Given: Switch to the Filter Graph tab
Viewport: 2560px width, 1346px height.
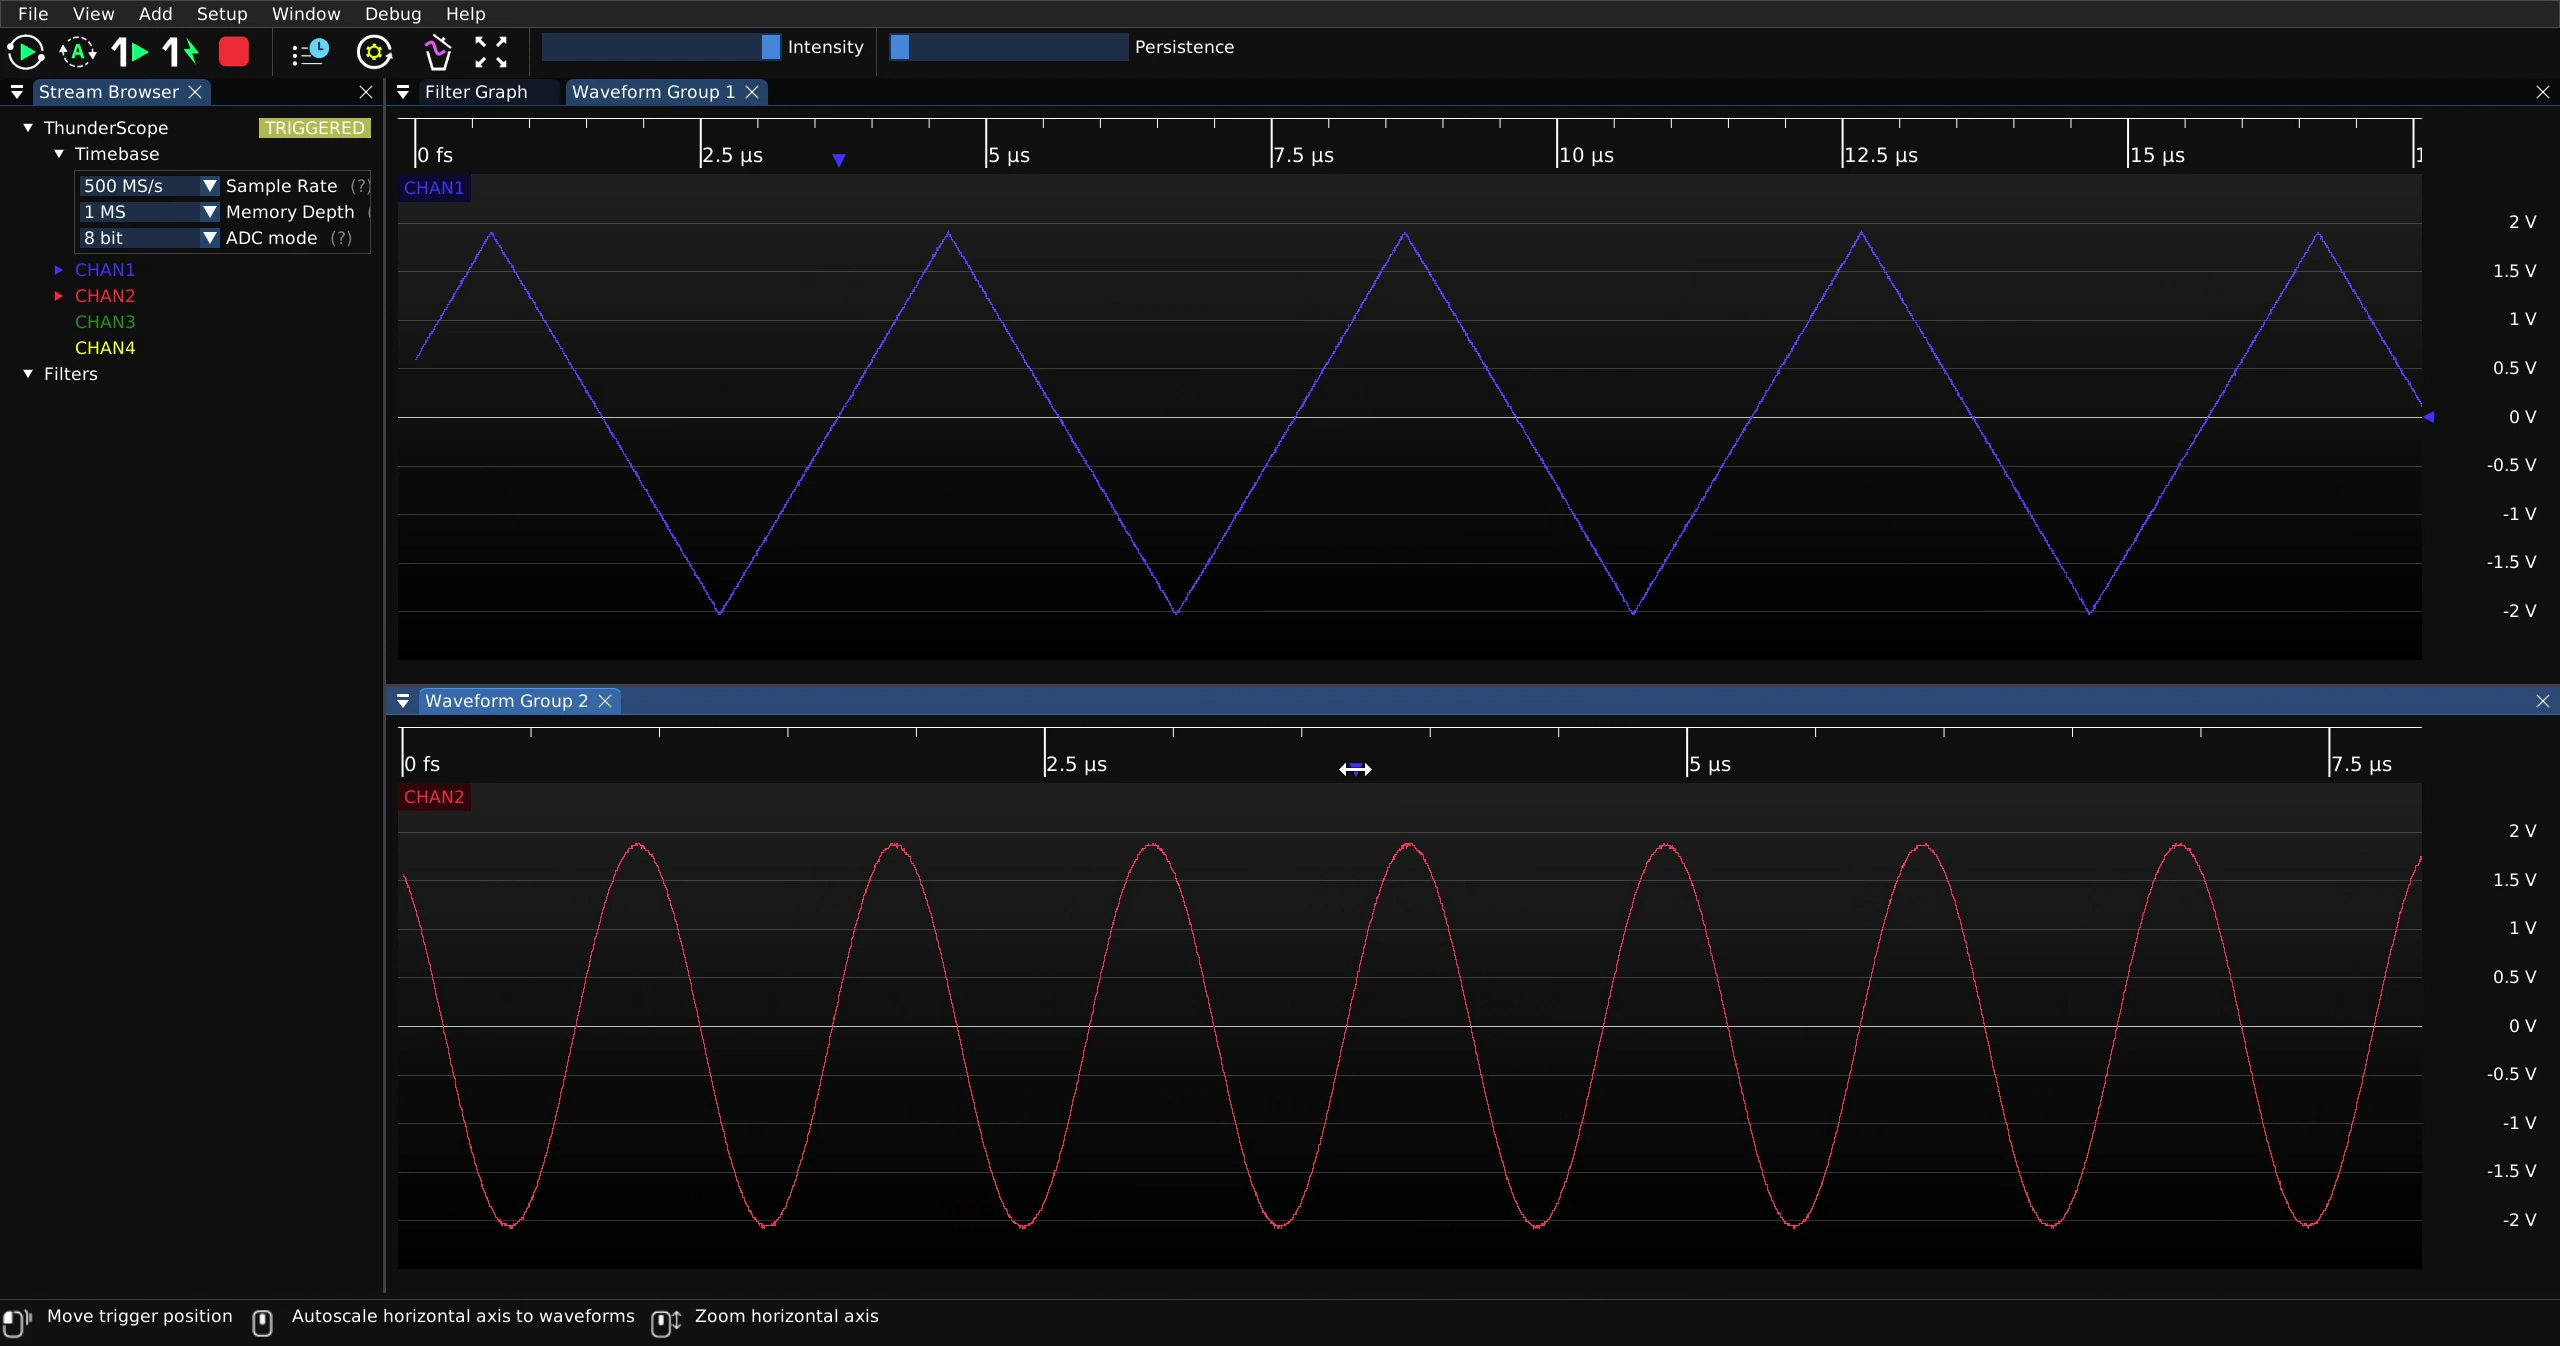Looking at the screenshot, I should point(476,92).
